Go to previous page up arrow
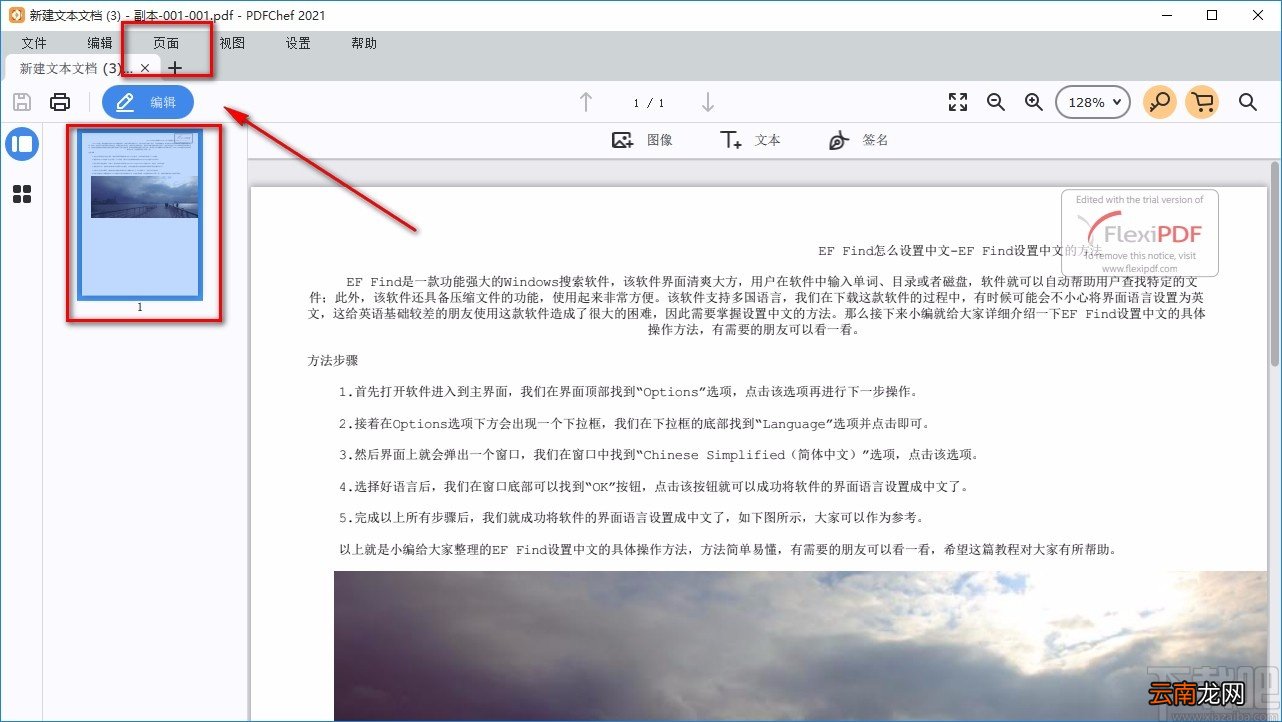Image resolution: width=1282 pixels, height=722 pixels. pyautogui.click(x=586, y=102)
